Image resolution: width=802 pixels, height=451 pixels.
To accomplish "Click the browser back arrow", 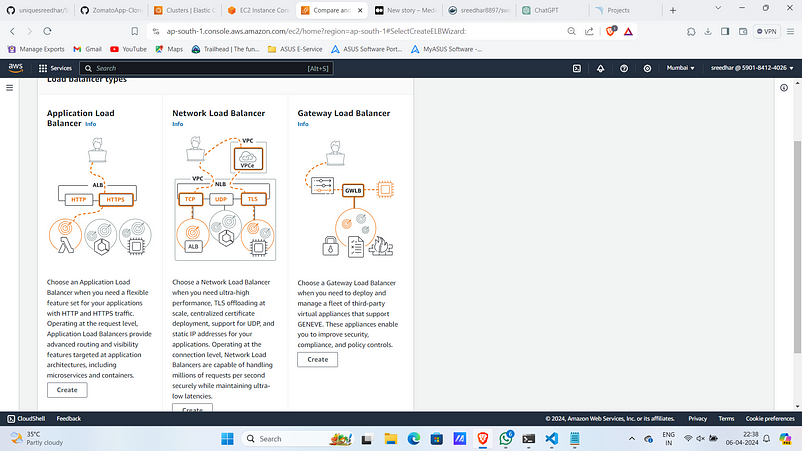I will [x=12, y=31].
